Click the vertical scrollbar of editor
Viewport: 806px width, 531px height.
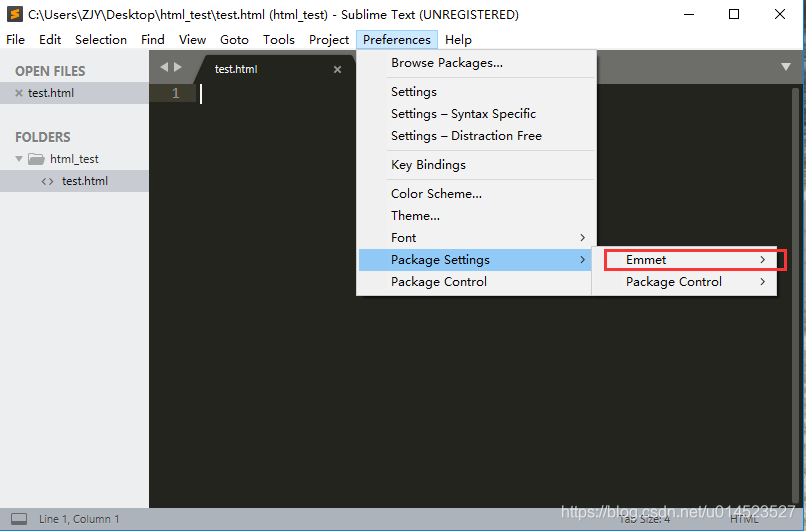coord(795,296)
